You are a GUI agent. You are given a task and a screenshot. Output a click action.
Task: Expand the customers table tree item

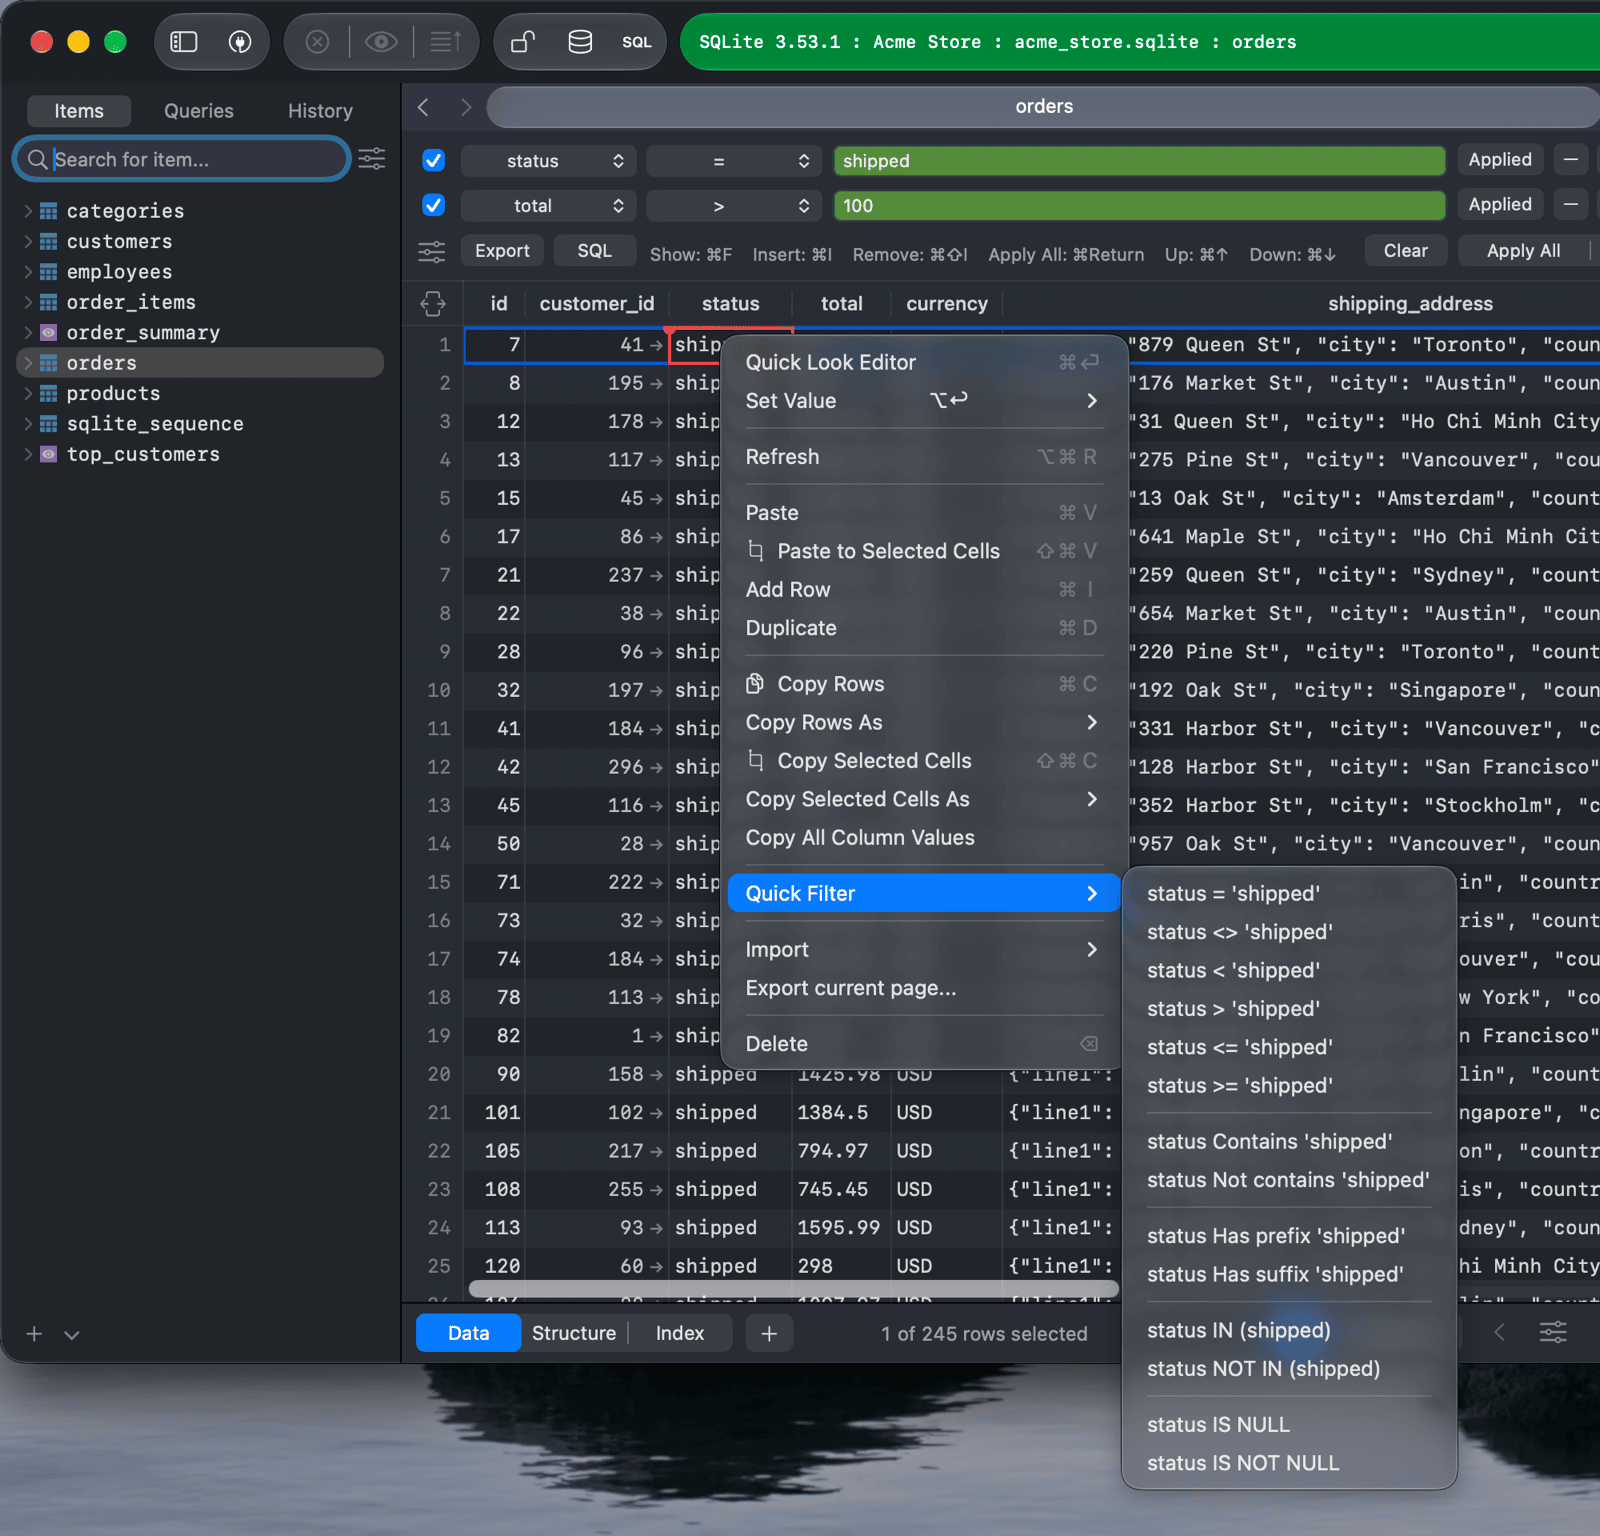[28, 241]
